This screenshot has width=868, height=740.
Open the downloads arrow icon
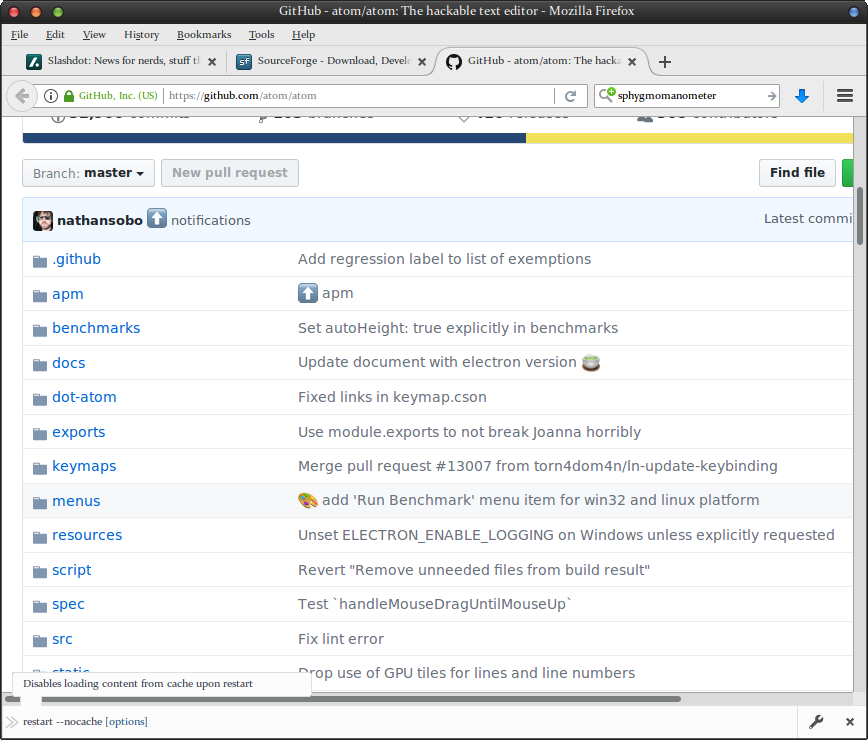tap(802, 96)
